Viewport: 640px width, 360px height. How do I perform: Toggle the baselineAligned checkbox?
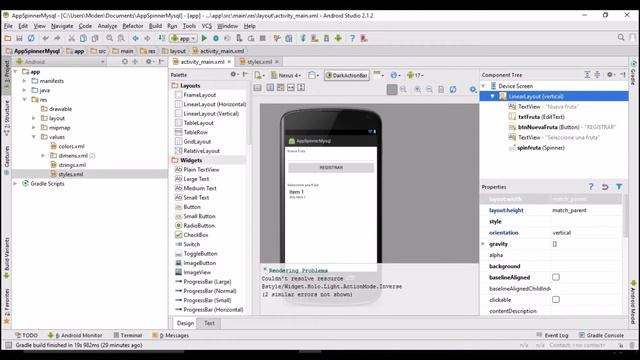556,277
